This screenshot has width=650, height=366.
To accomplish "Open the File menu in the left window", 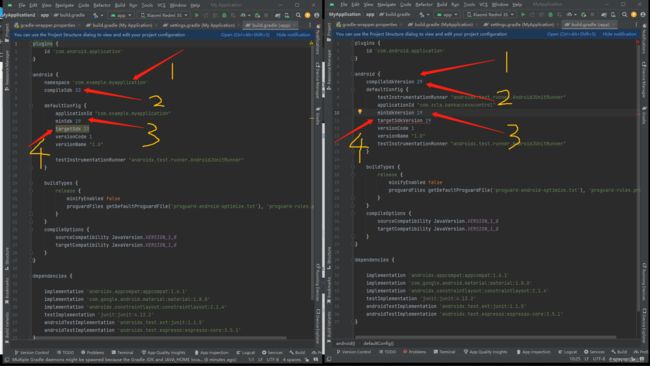I will (x=22, y=5).
